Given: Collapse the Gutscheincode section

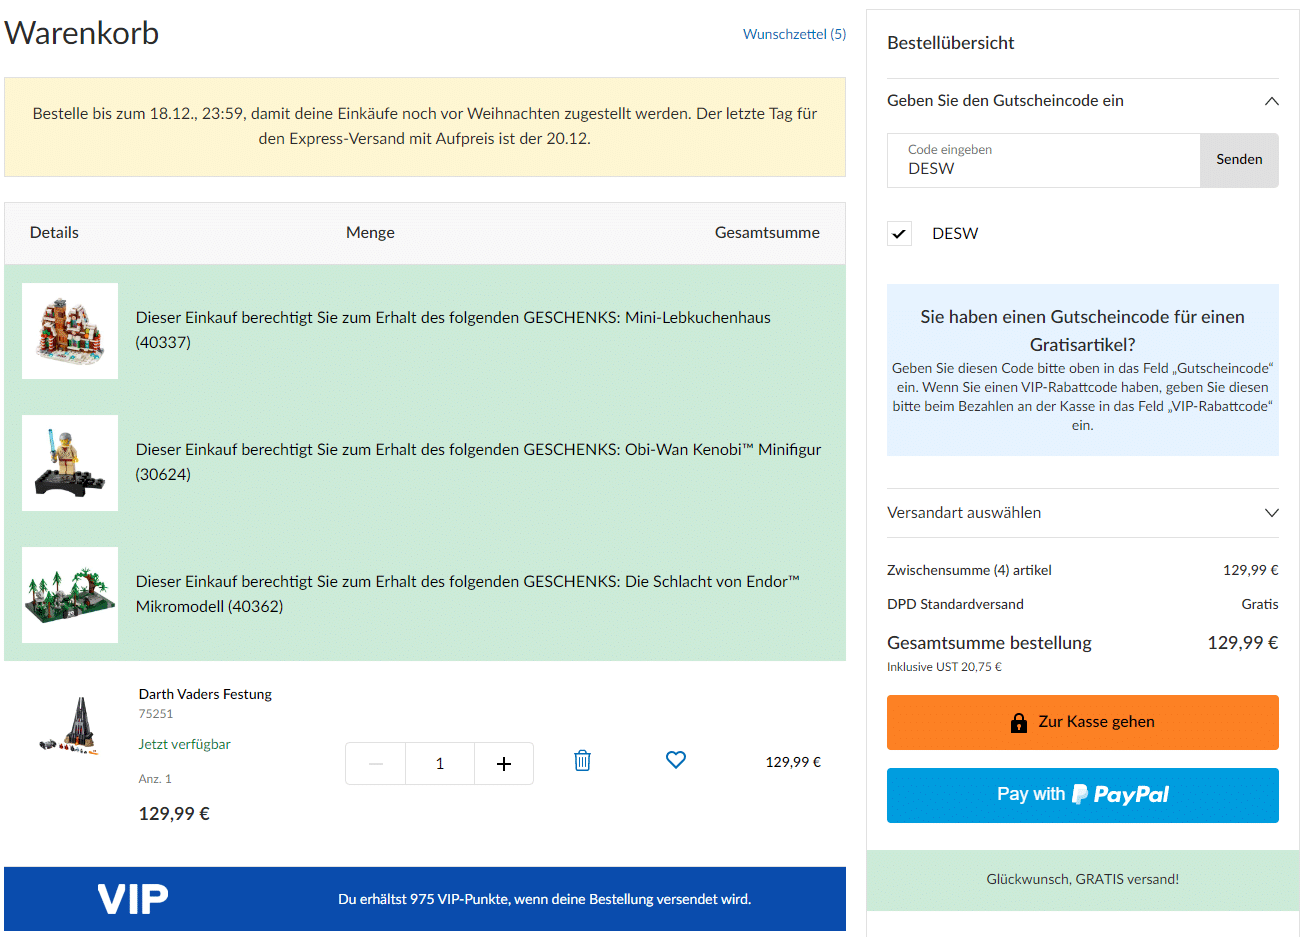Looking at the screenshot, I should [x=1272, y=101].
